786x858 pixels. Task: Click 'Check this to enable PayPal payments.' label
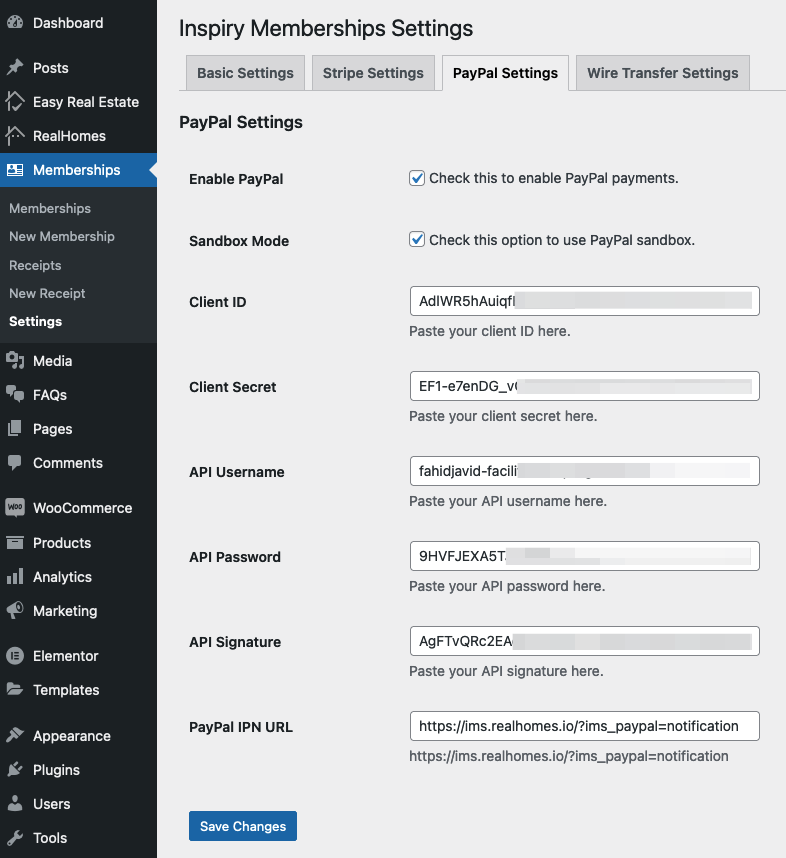tap(554, 178)
